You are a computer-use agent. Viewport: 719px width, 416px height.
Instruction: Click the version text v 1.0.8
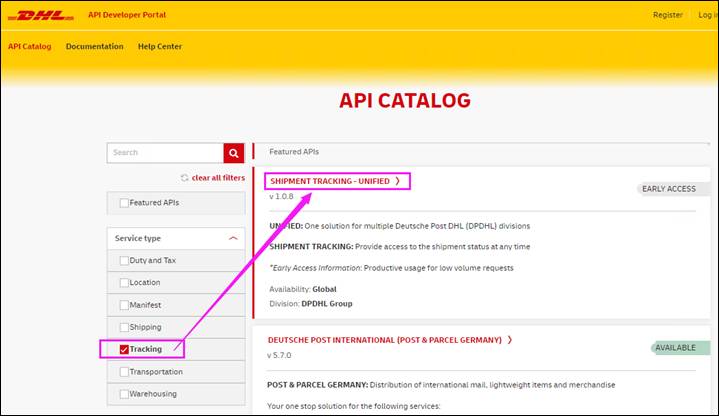(281, 196)
